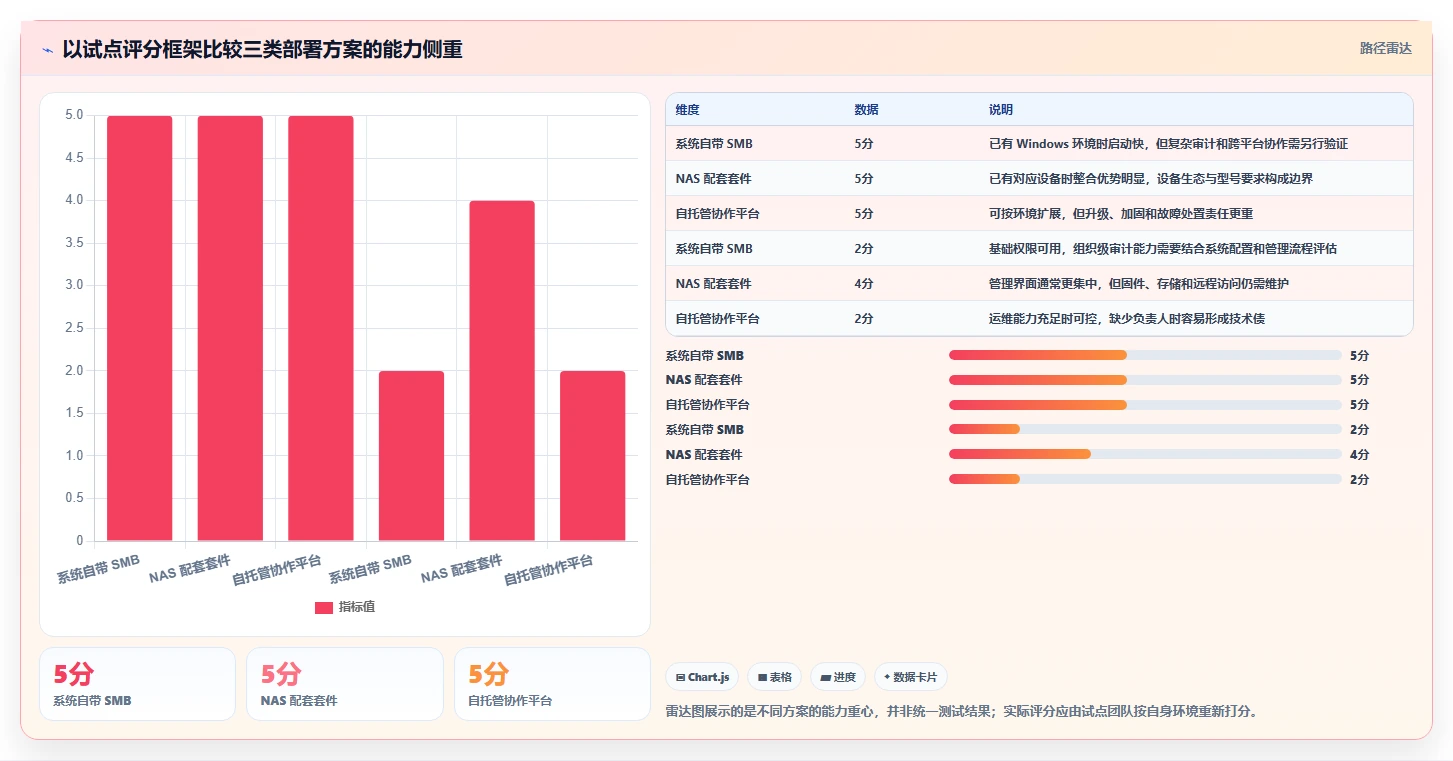1453x761 pixels.
Task: Click the 5分 系统自带 SMB summary card
Action: [138, 684]
